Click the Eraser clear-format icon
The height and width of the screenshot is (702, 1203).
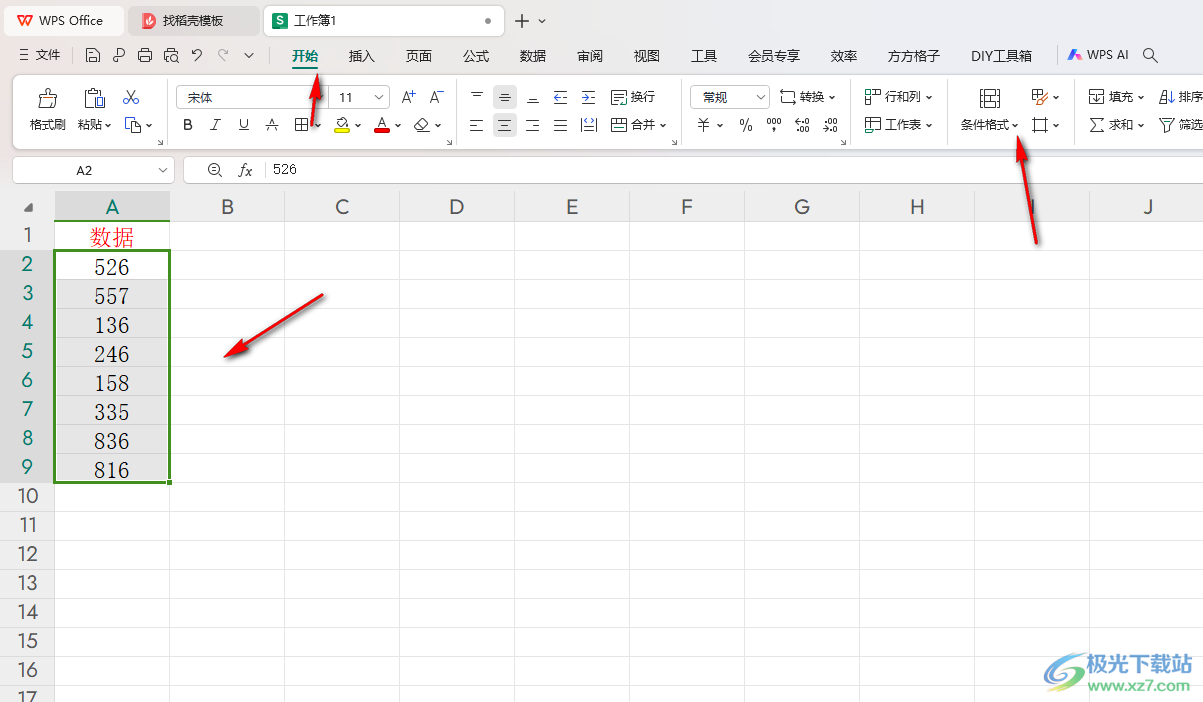(x=422, y=125)
